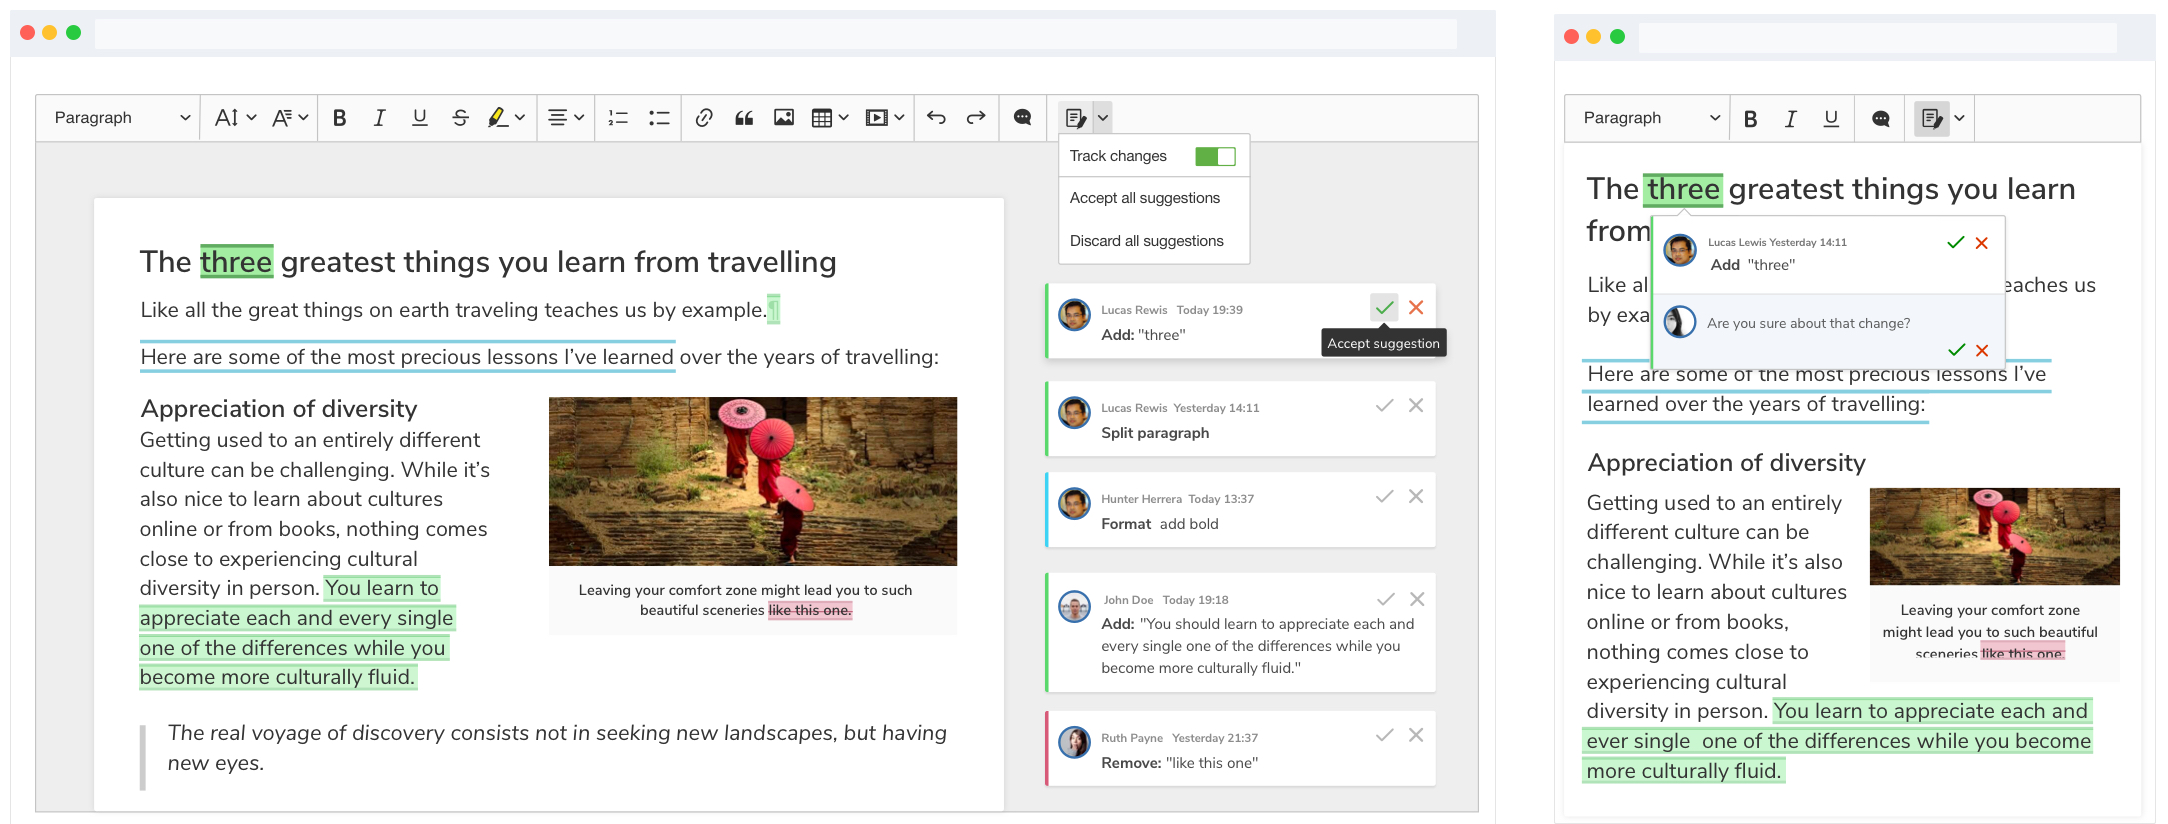Accept the Add "three" suggestion by Lucas Rewis
Viewport: 2168px width, 824px height.
point(1384,308)
